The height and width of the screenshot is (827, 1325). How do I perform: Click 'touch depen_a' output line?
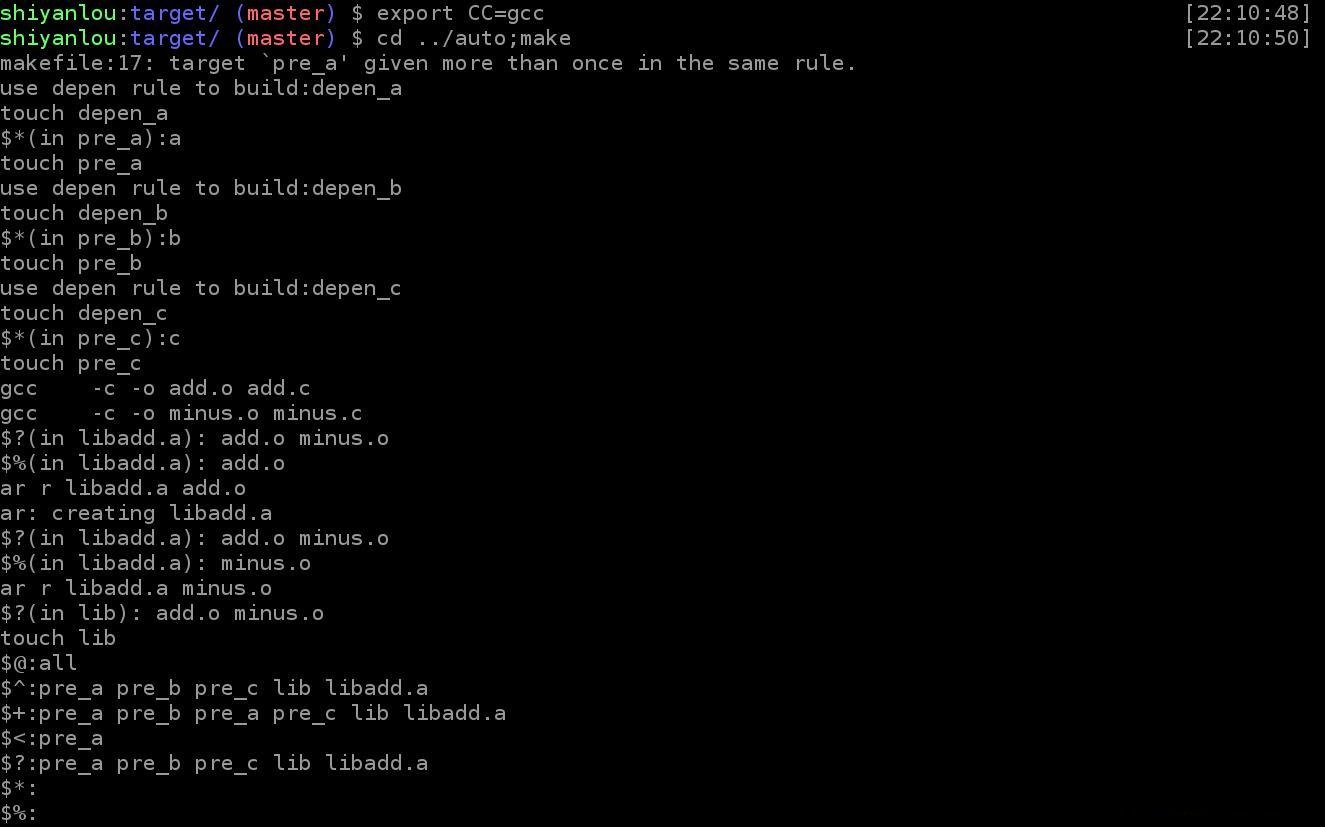(84, 113)
